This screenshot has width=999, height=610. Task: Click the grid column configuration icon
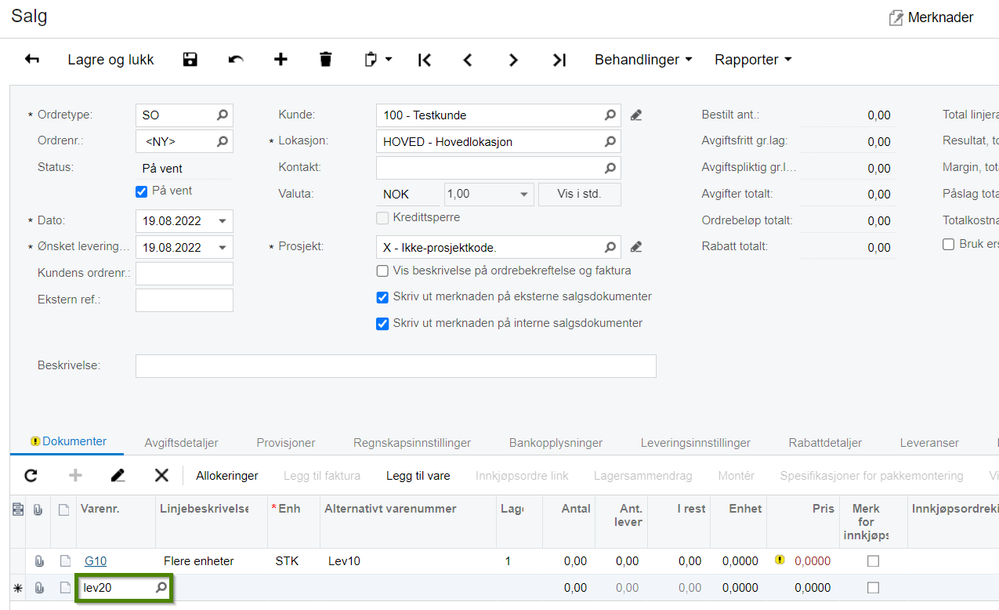tap(18, 509)
